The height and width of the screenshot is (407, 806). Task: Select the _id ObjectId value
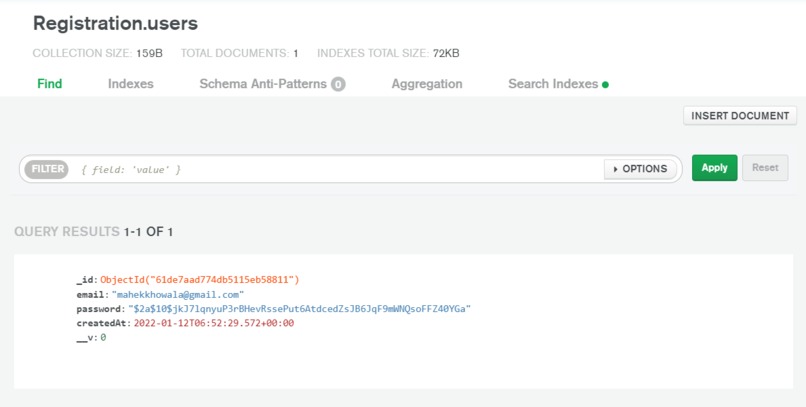199,280
